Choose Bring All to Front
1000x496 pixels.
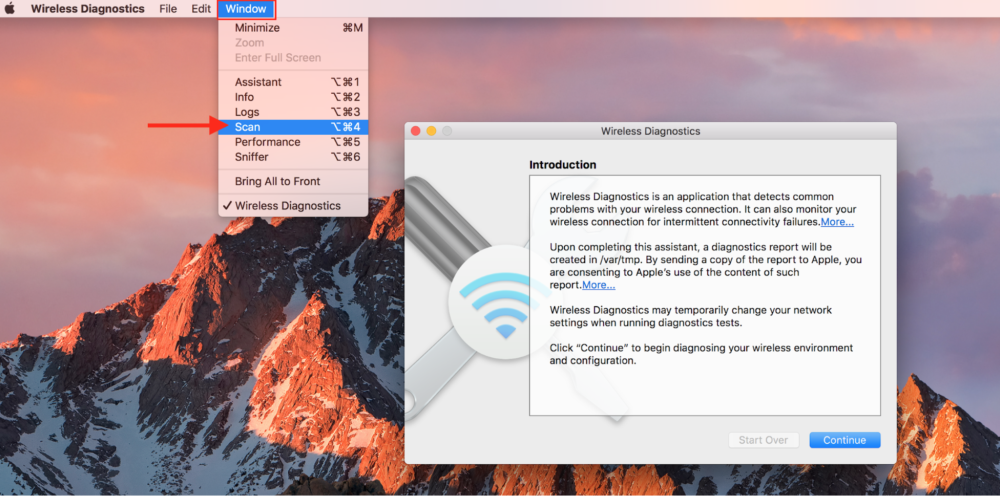pyautogui.click(x=293, y=182)
